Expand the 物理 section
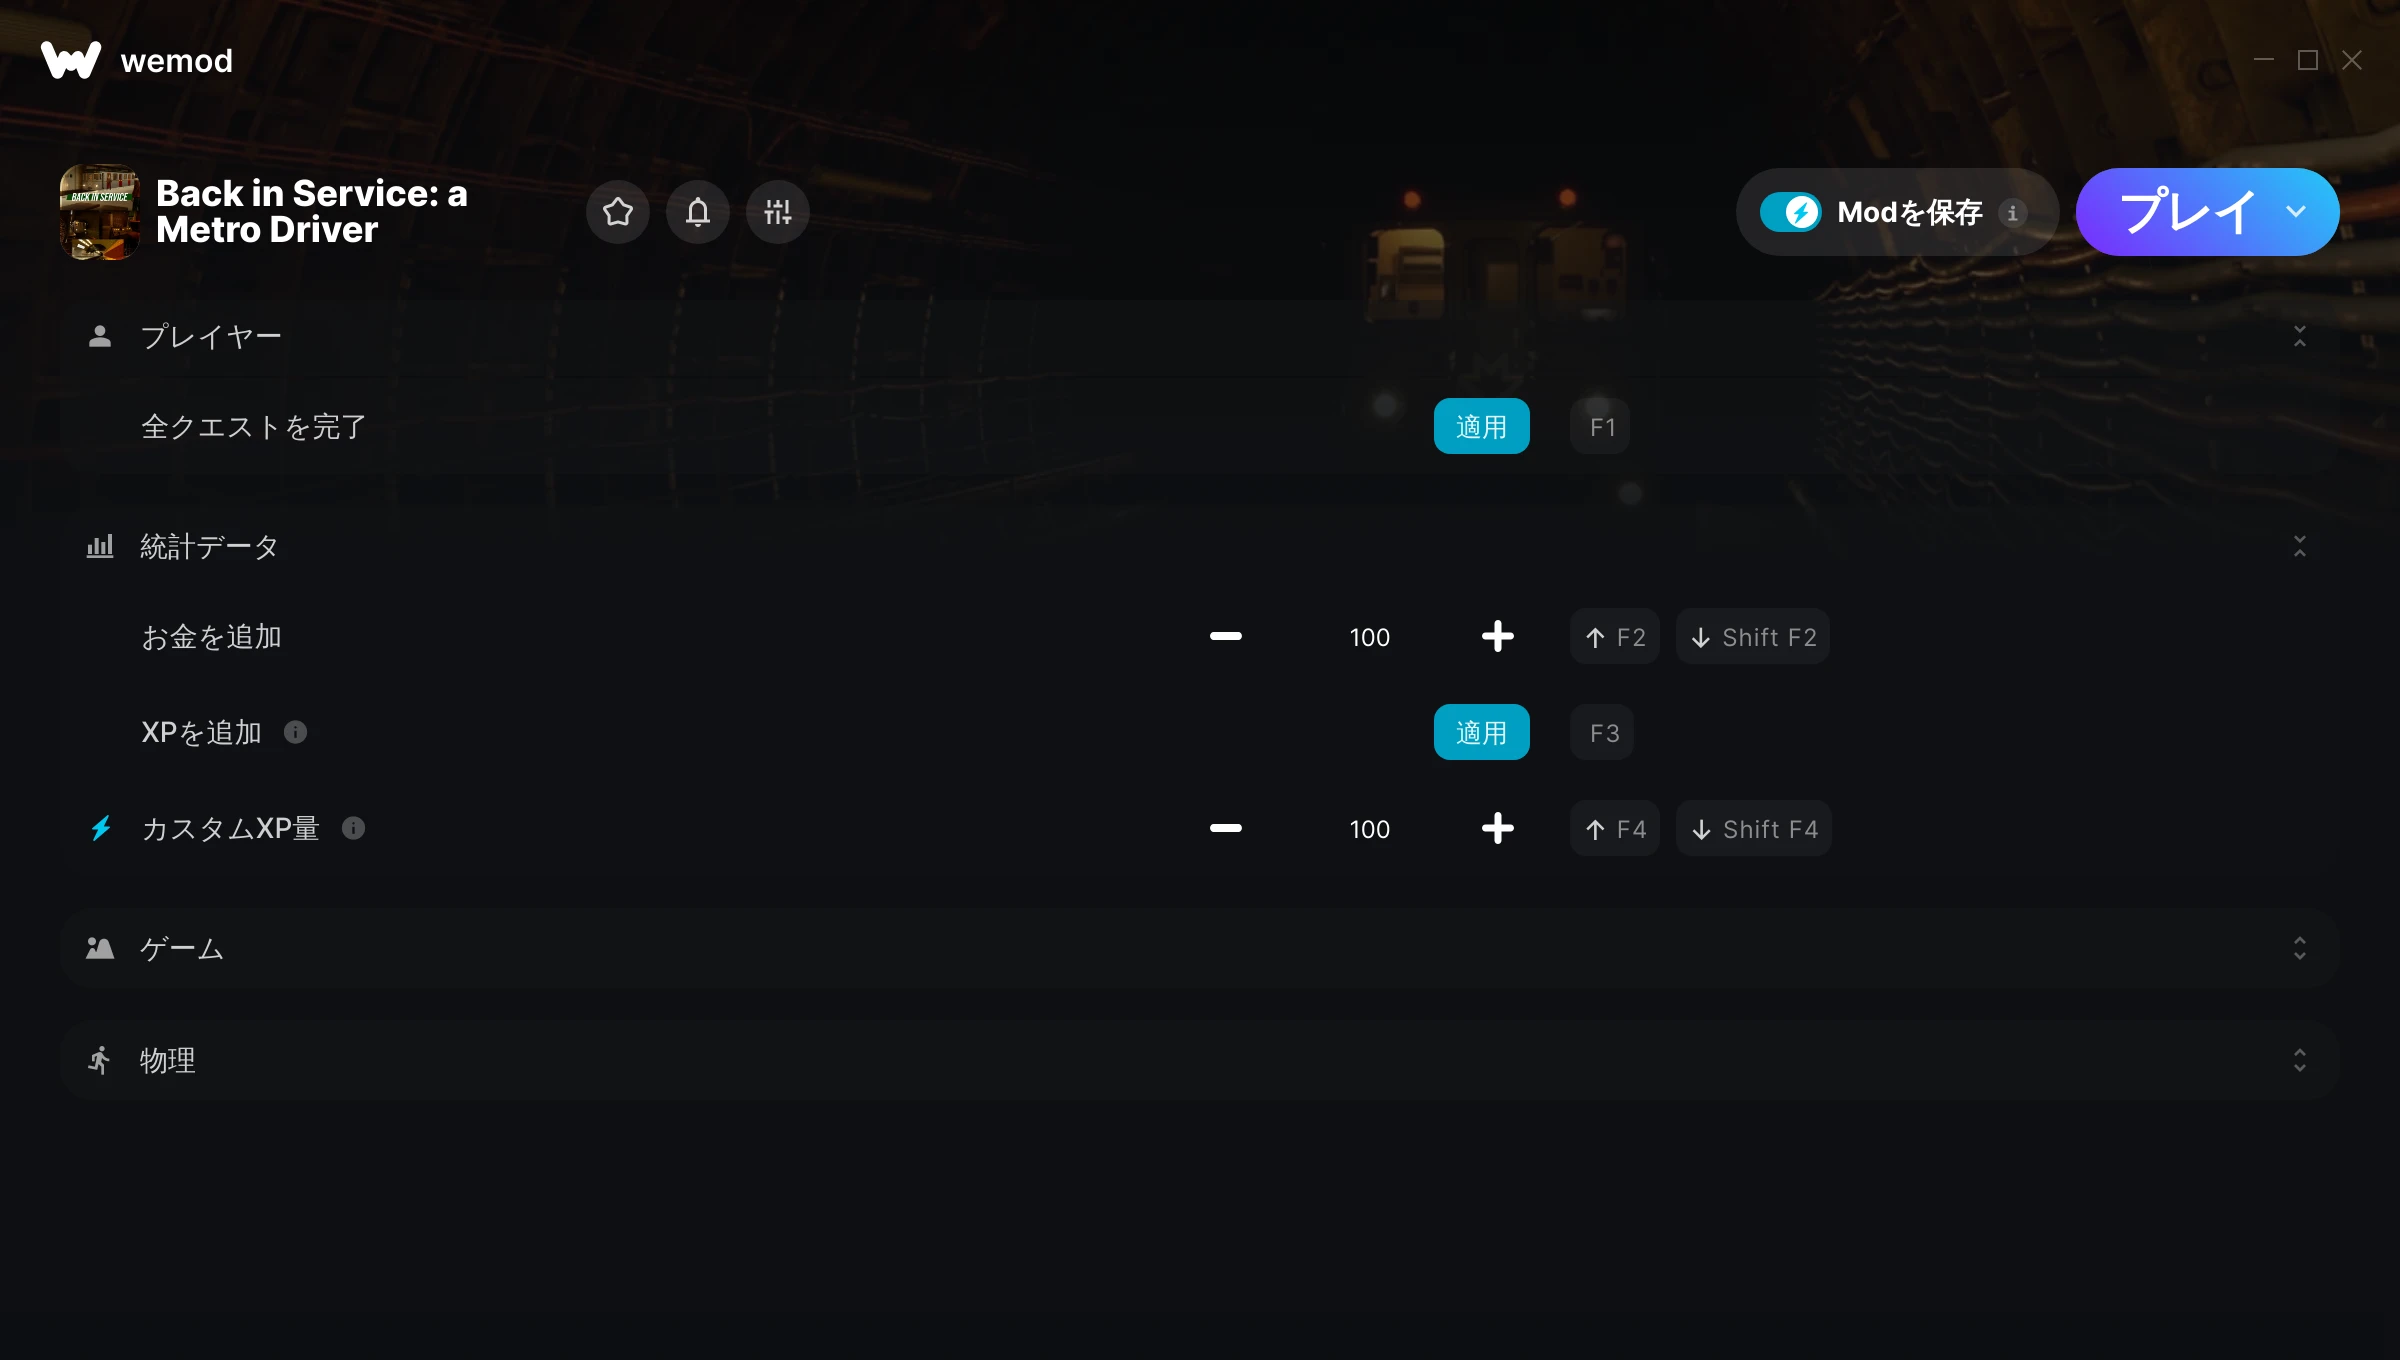2400x1360 pixels. tap(2300, 1060)
